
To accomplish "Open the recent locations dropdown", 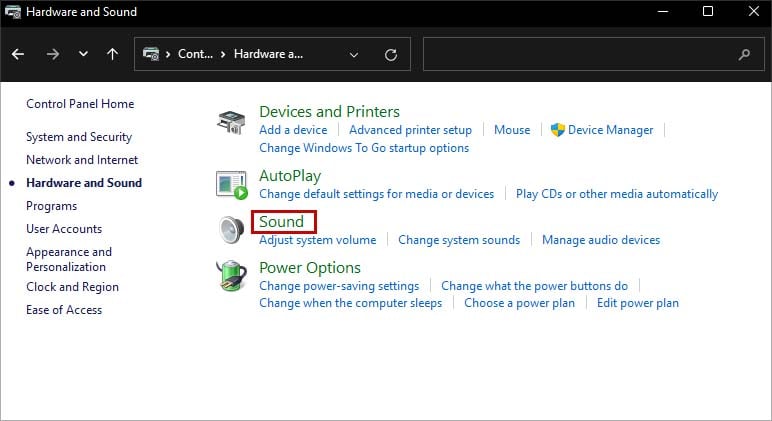I will [x=83, y=54].
